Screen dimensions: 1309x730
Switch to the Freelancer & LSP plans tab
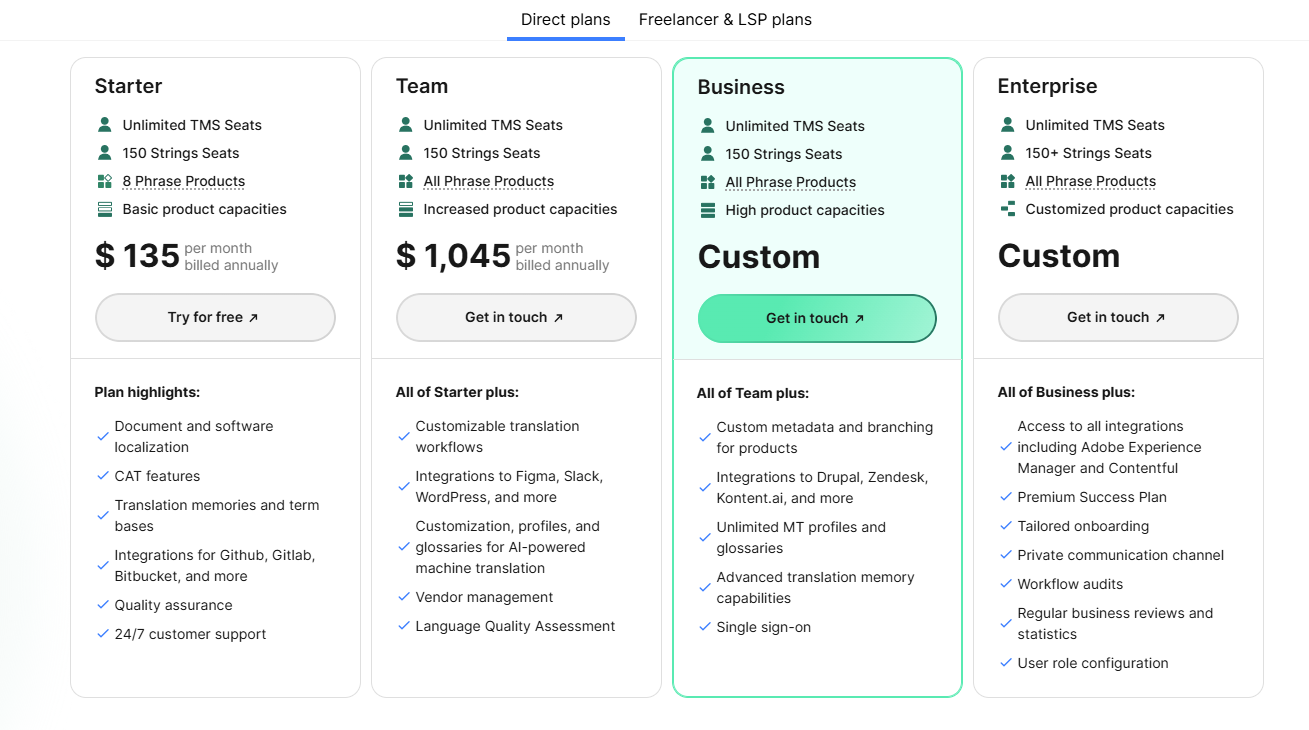(725, 19)
